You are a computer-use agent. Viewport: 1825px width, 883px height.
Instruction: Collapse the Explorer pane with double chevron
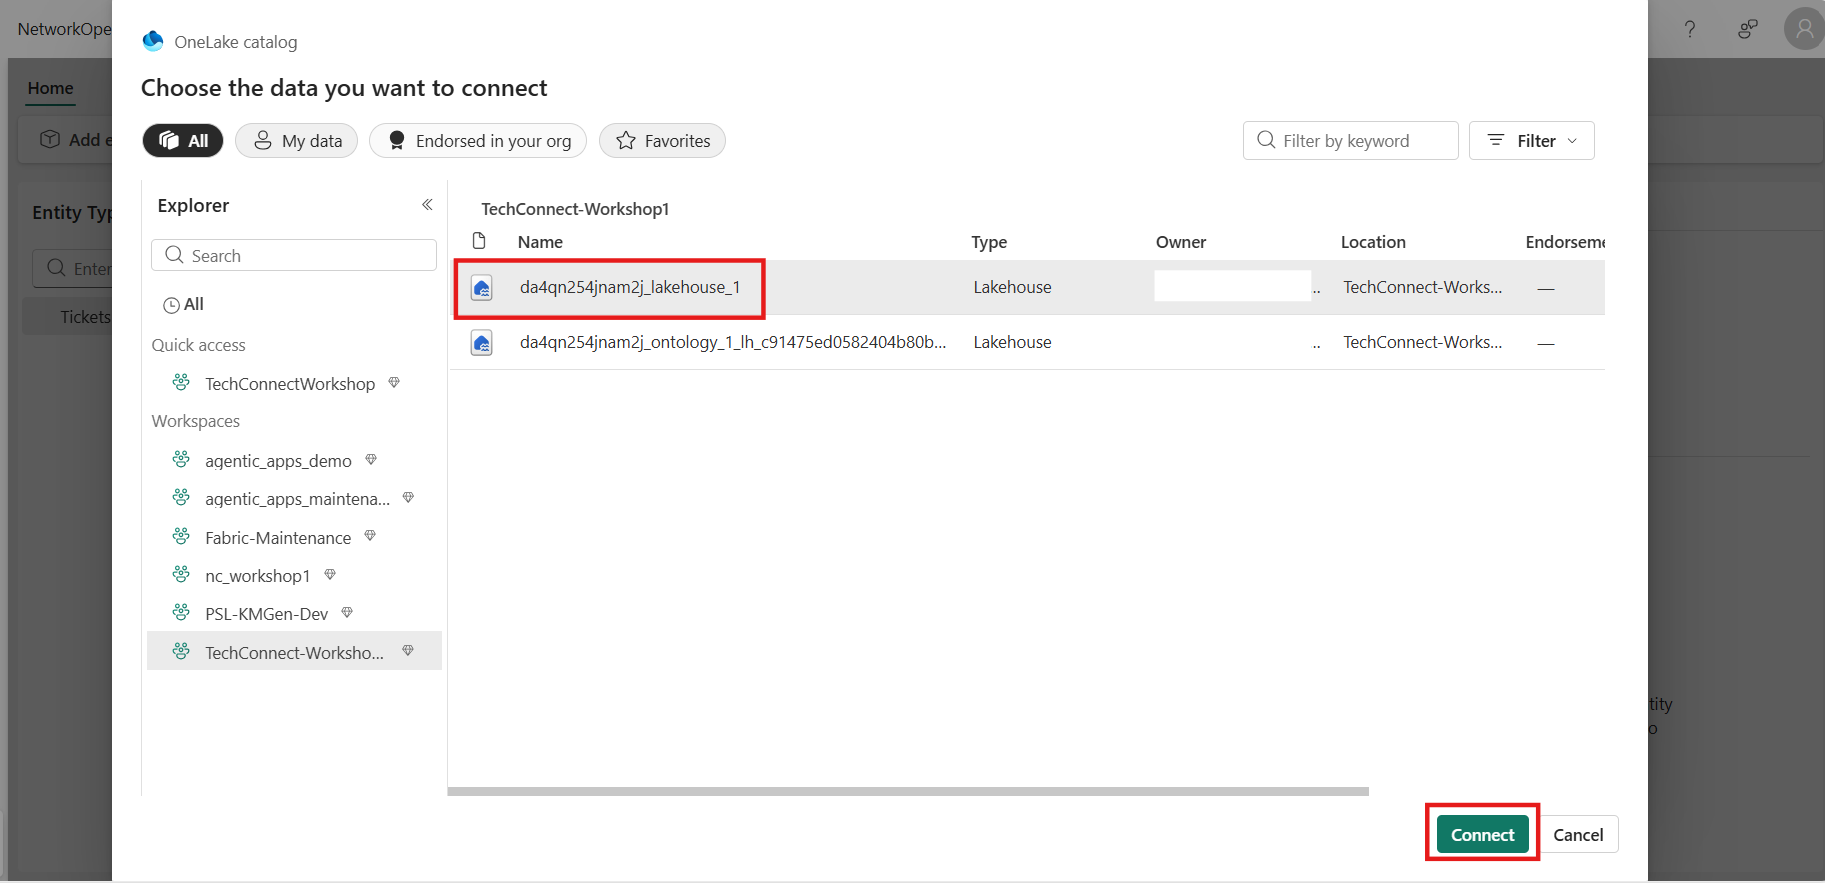click(x=427, y=205)
